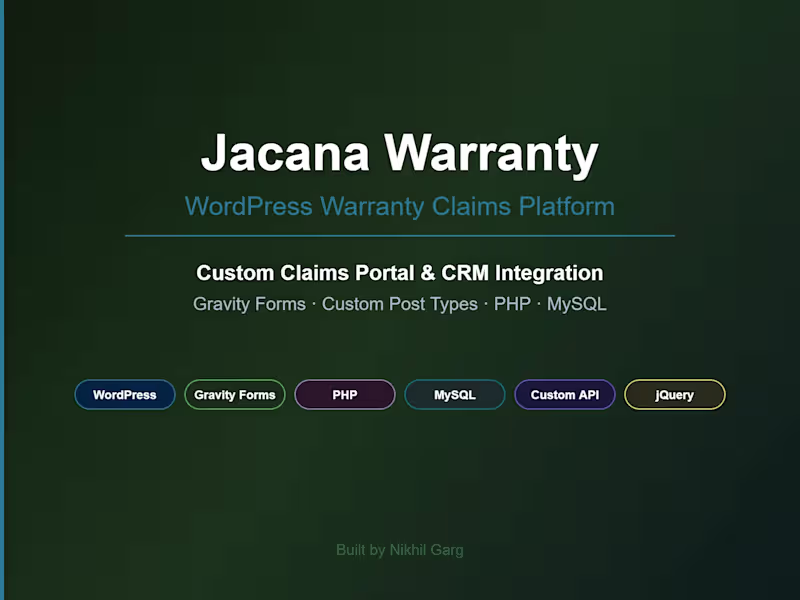
Task: Click the horizontal divider under the subtitle
Action: pos(399,234)
